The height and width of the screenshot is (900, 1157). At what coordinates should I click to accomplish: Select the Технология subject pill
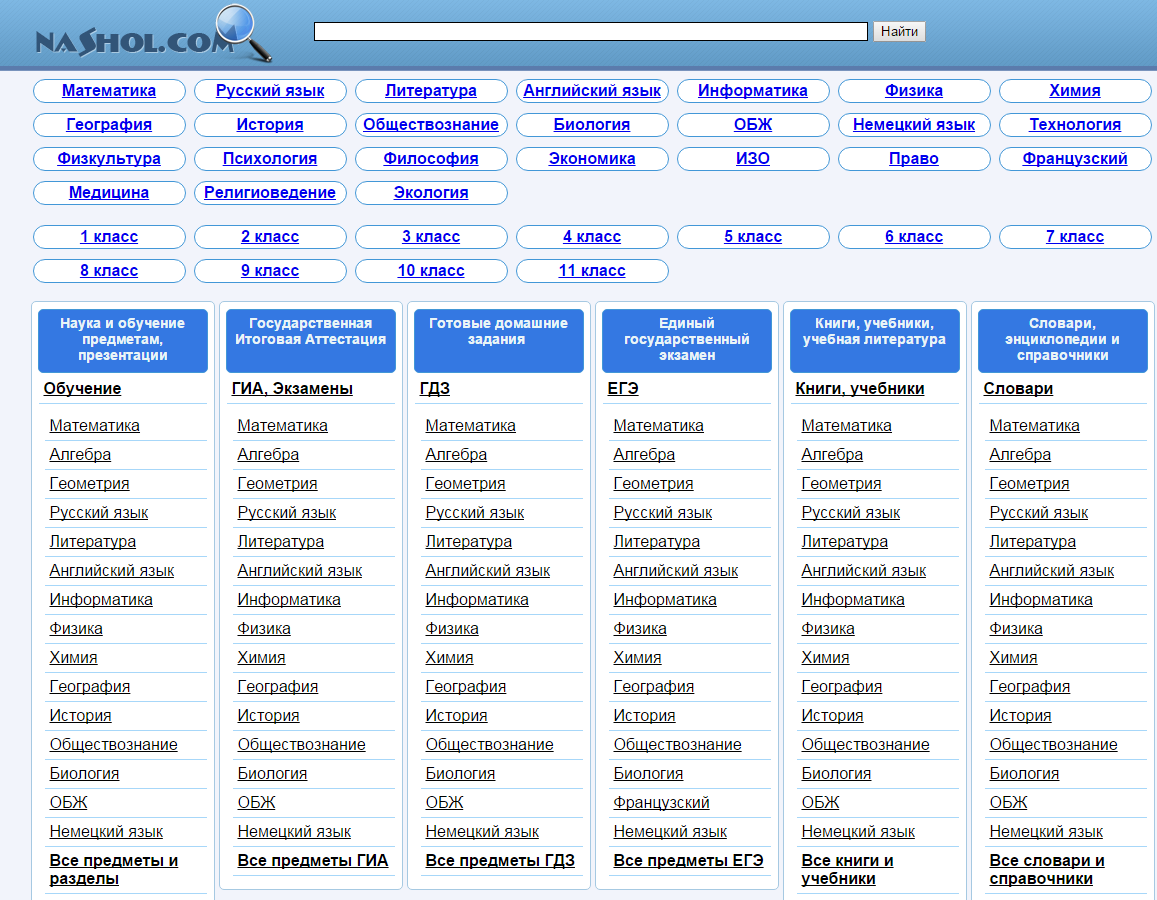pyautogui.click(x=1074, y=125)
